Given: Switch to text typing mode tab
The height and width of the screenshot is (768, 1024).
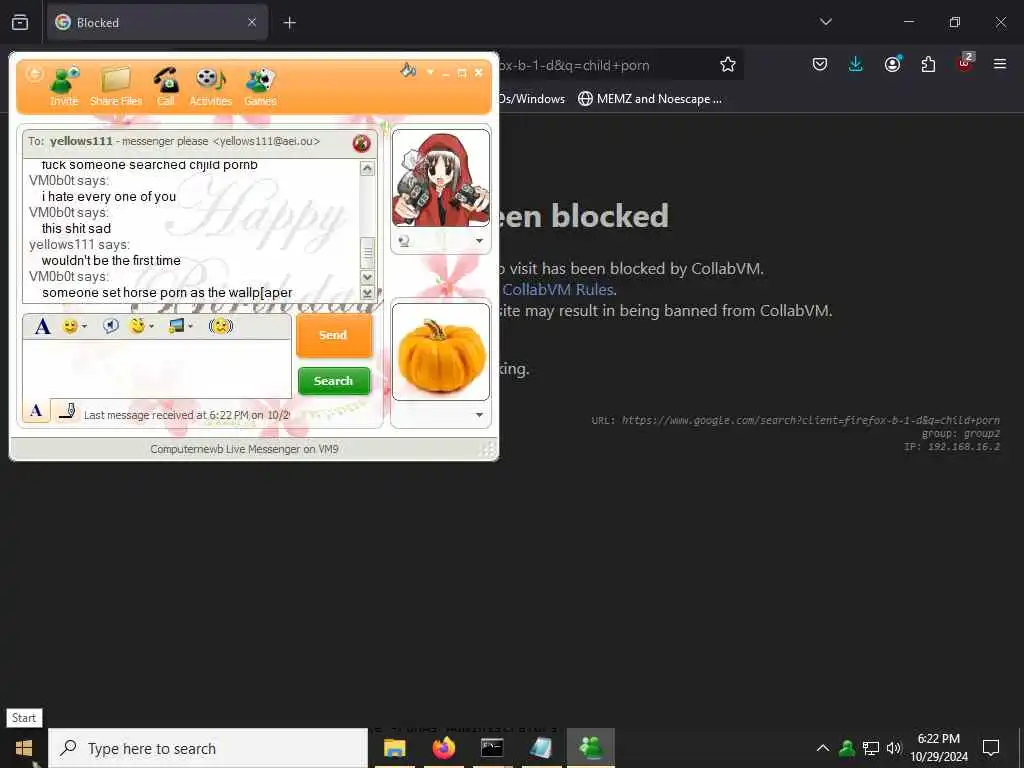Looking at the screenshot, I should coord(37,411).
